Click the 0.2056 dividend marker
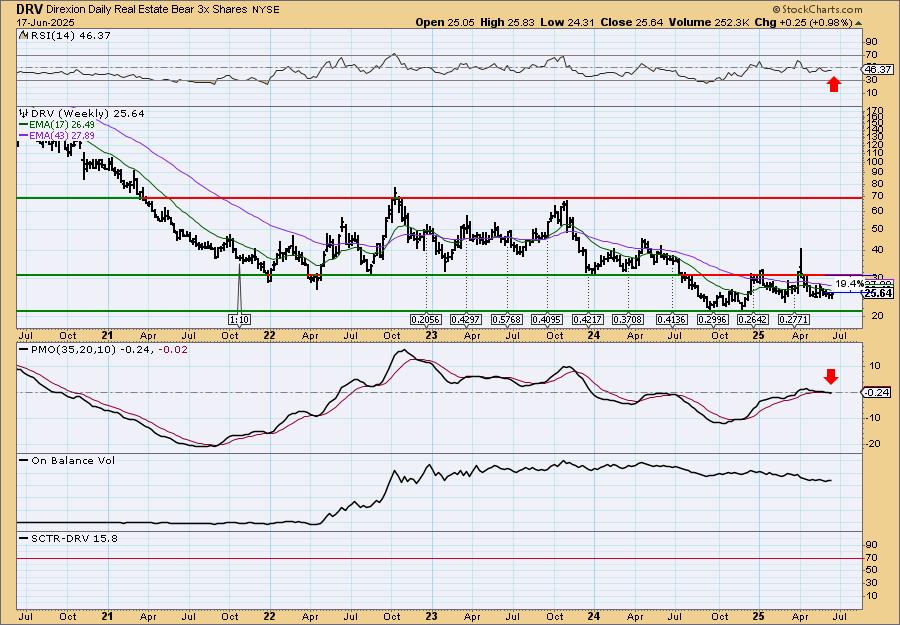Image resolution: width=900 pixels, height=625 pixels. (426, 319)
